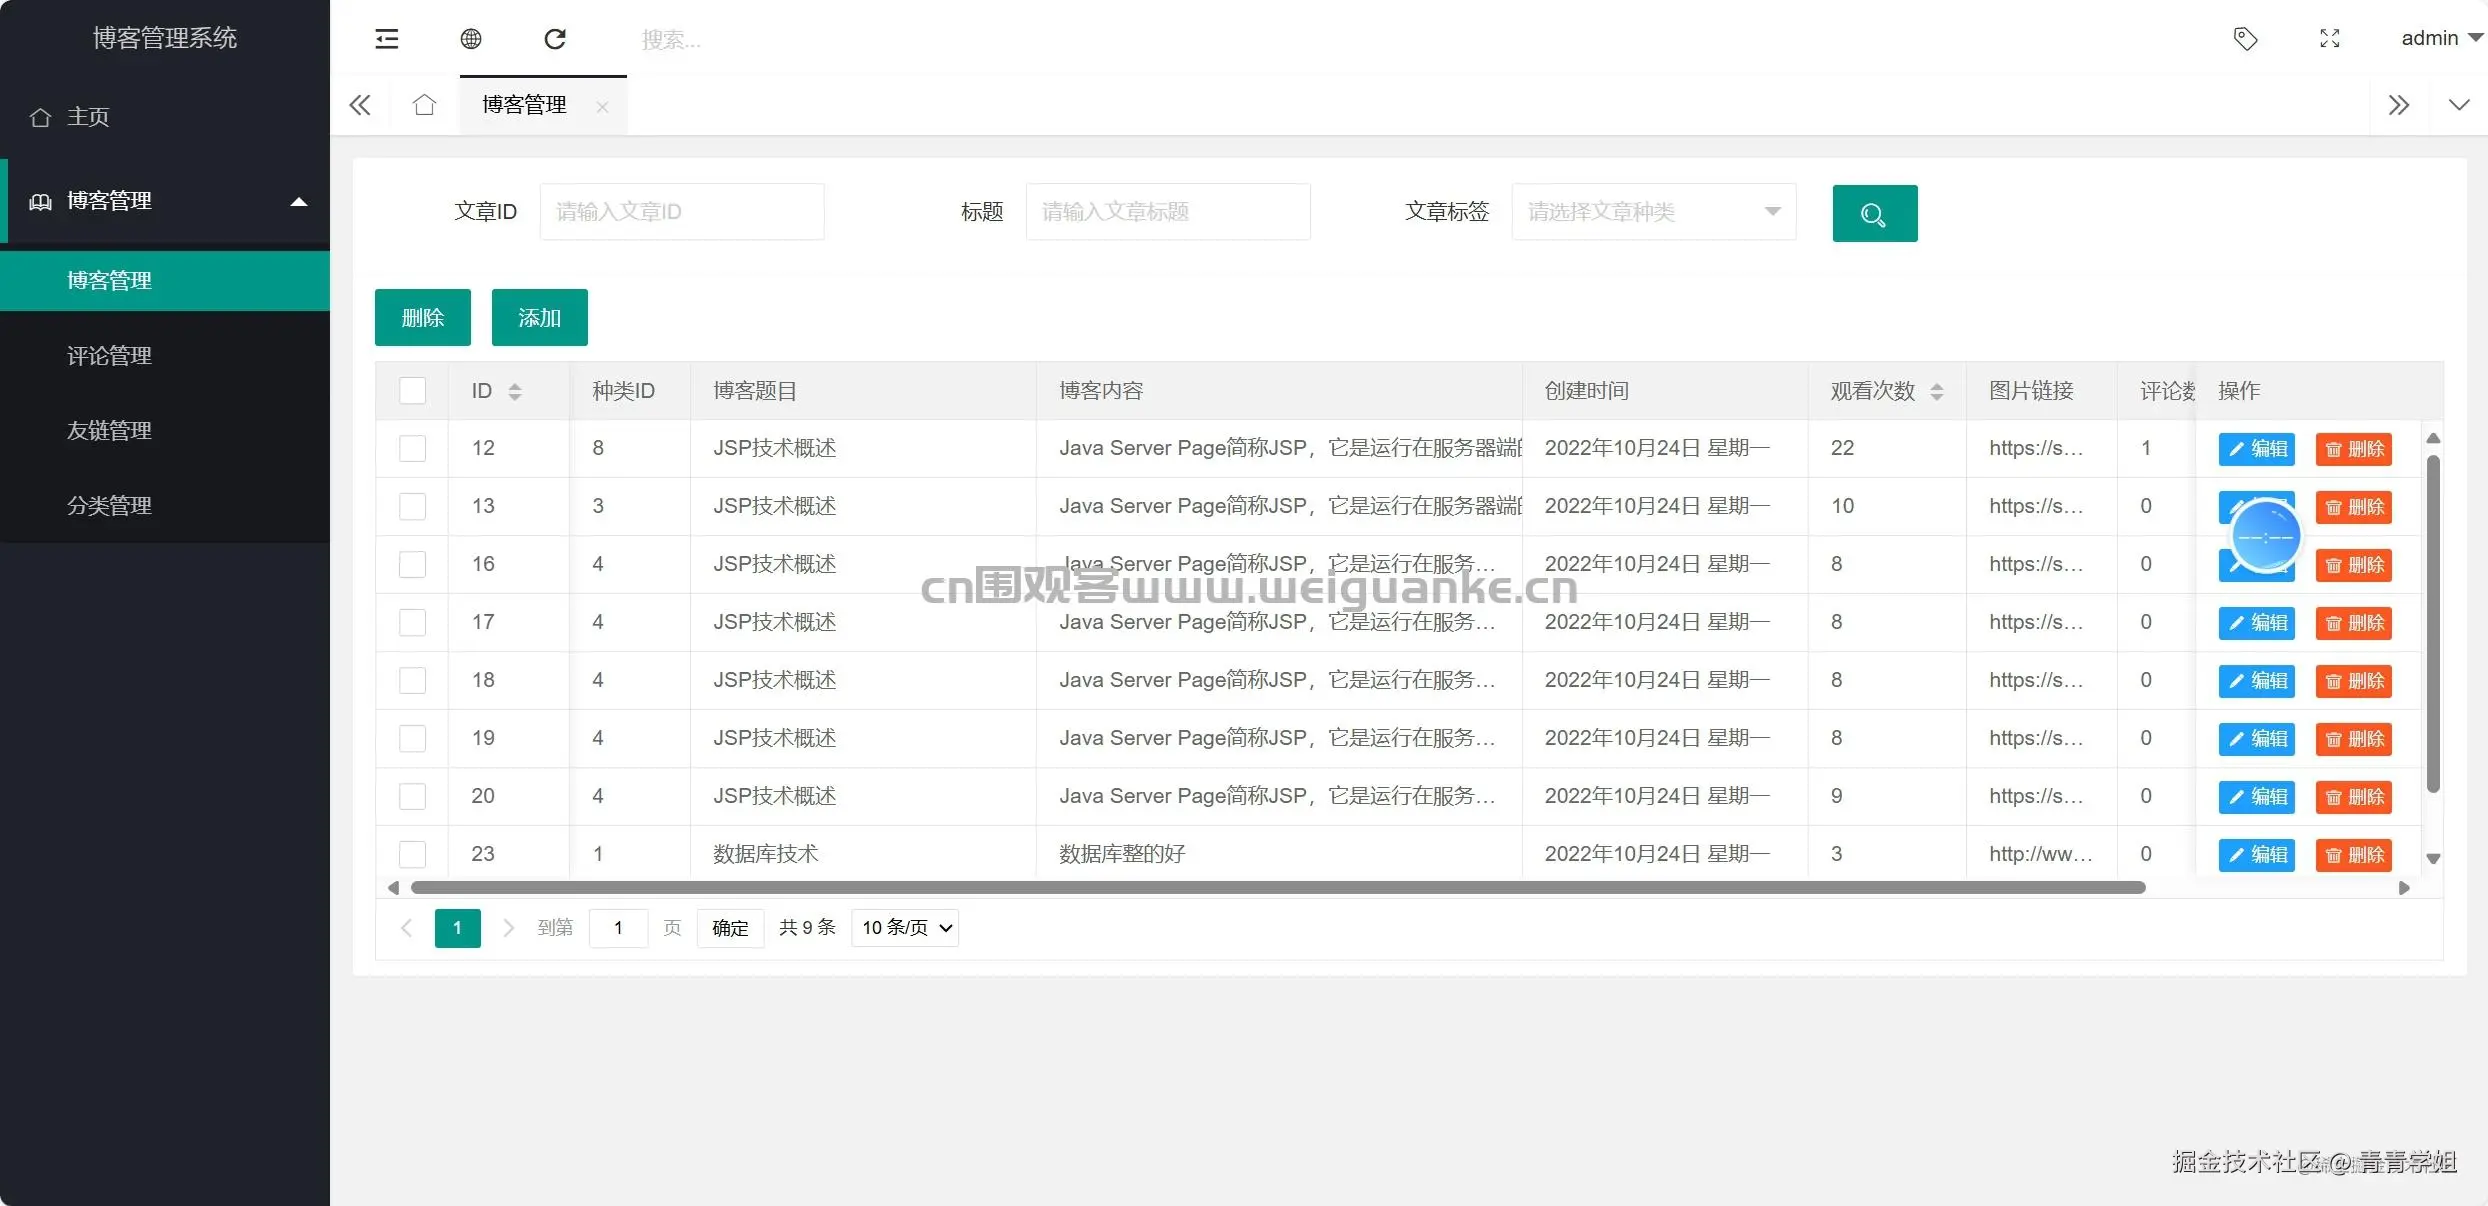Go to 分类管理 in the sidebar
2488x1206 pixels.
pos(109,506)
